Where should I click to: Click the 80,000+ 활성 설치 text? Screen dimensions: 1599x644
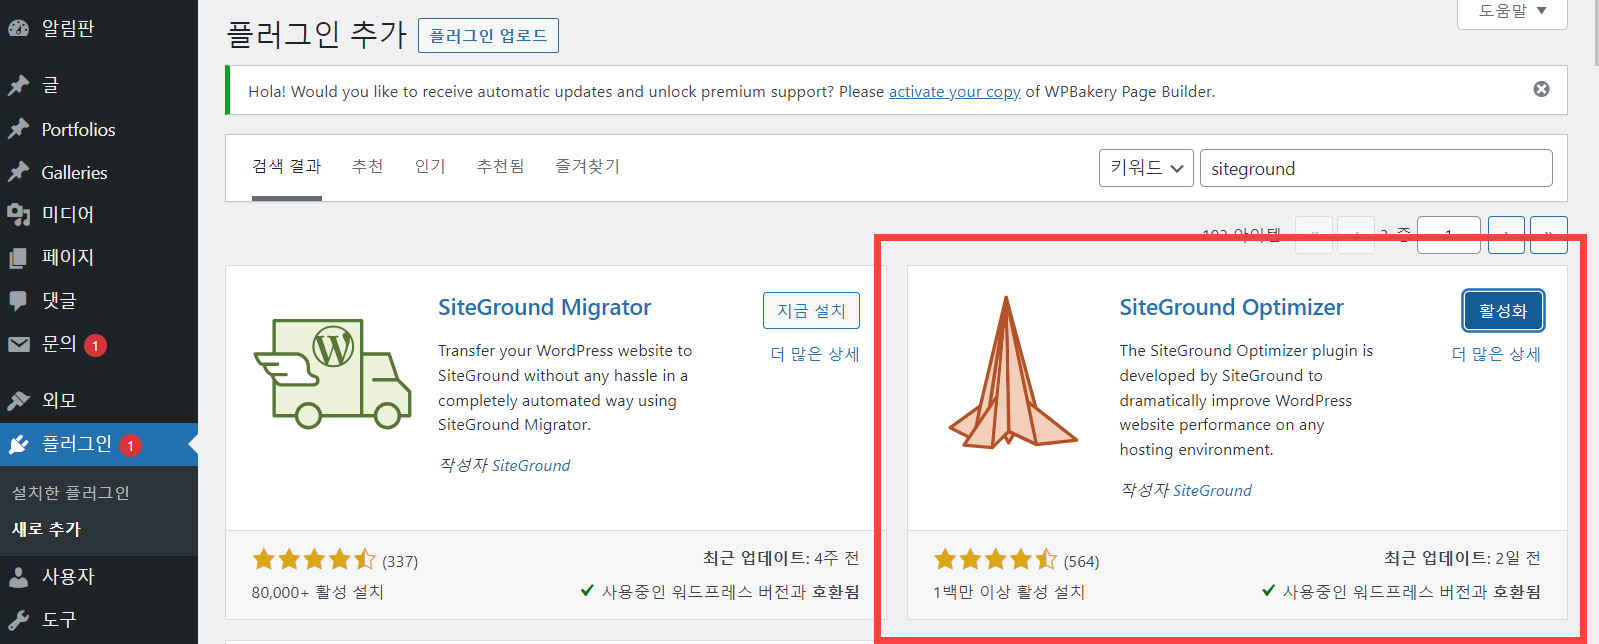click(x=318, y=592)
